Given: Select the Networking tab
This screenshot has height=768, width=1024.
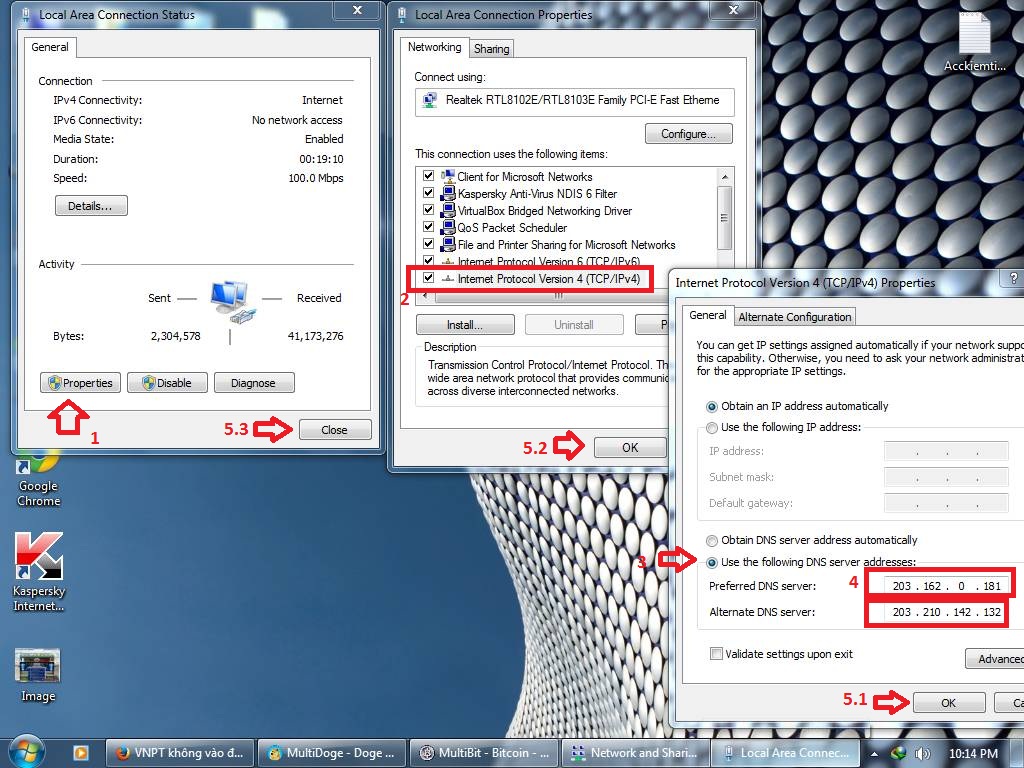Looking at the screenshot, I should 434,47.
